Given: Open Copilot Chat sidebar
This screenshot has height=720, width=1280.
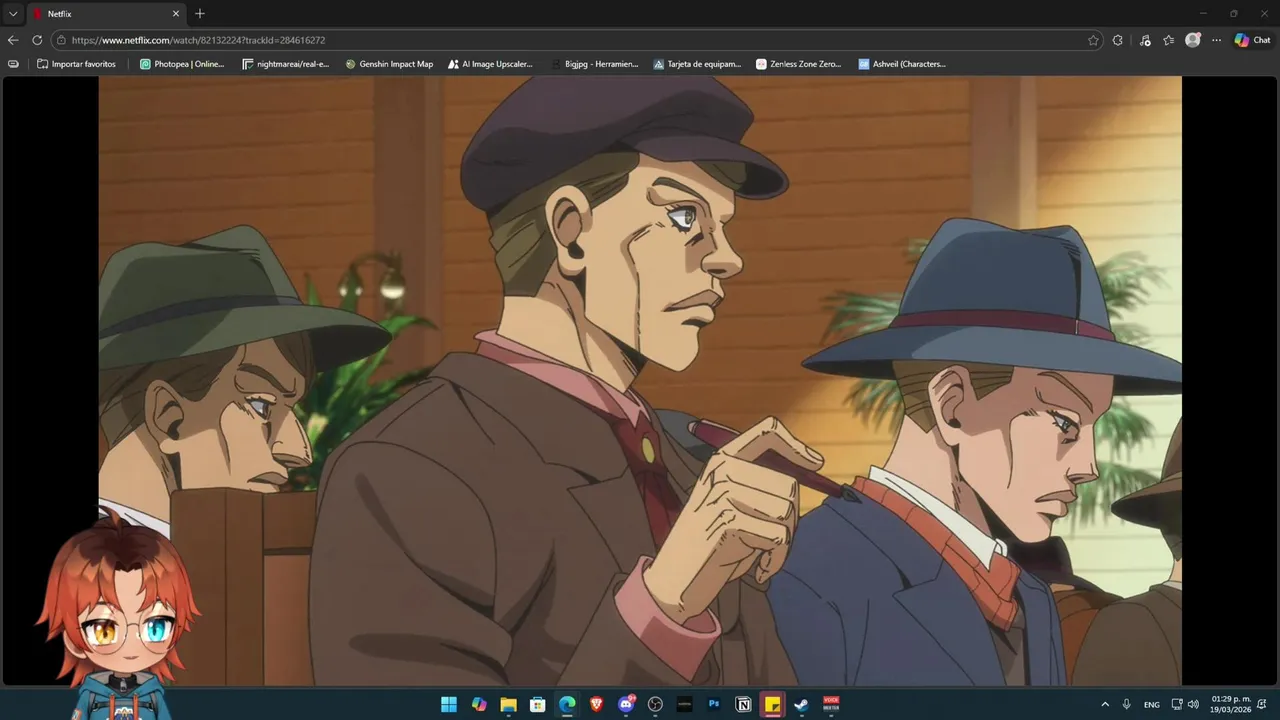Looking at the screenshot, I should [1252, 40].
